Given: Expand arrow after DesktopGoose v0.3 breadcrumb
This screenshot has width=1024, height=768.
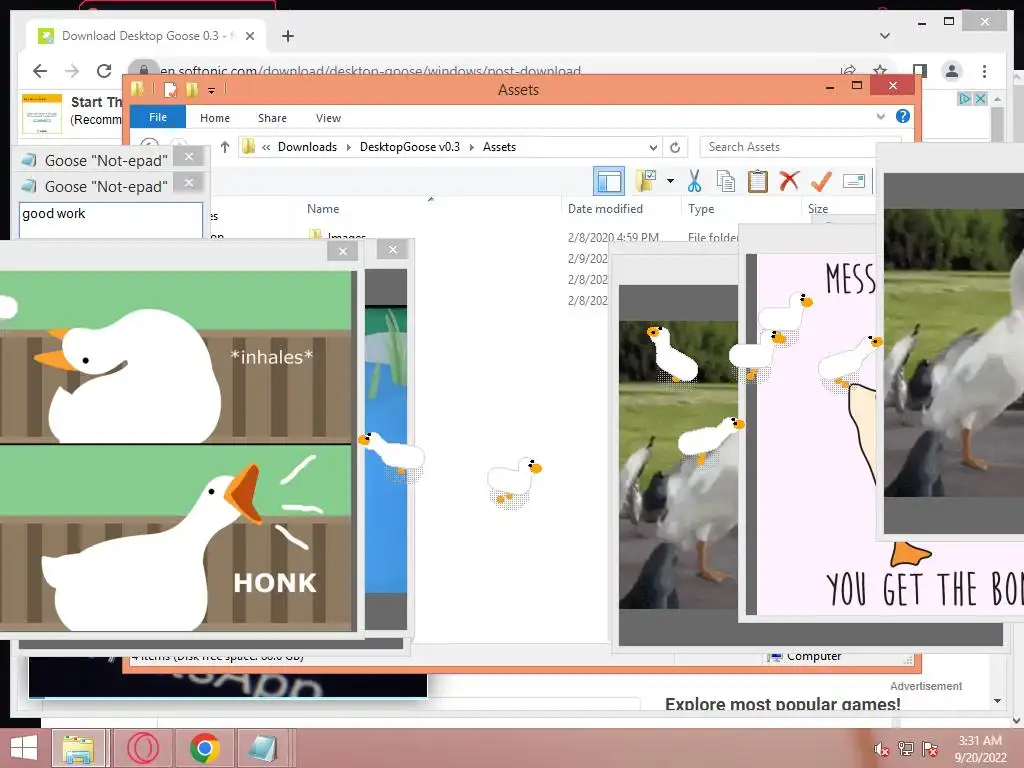Looking at the screenshot, I should [x=472, y=147].
